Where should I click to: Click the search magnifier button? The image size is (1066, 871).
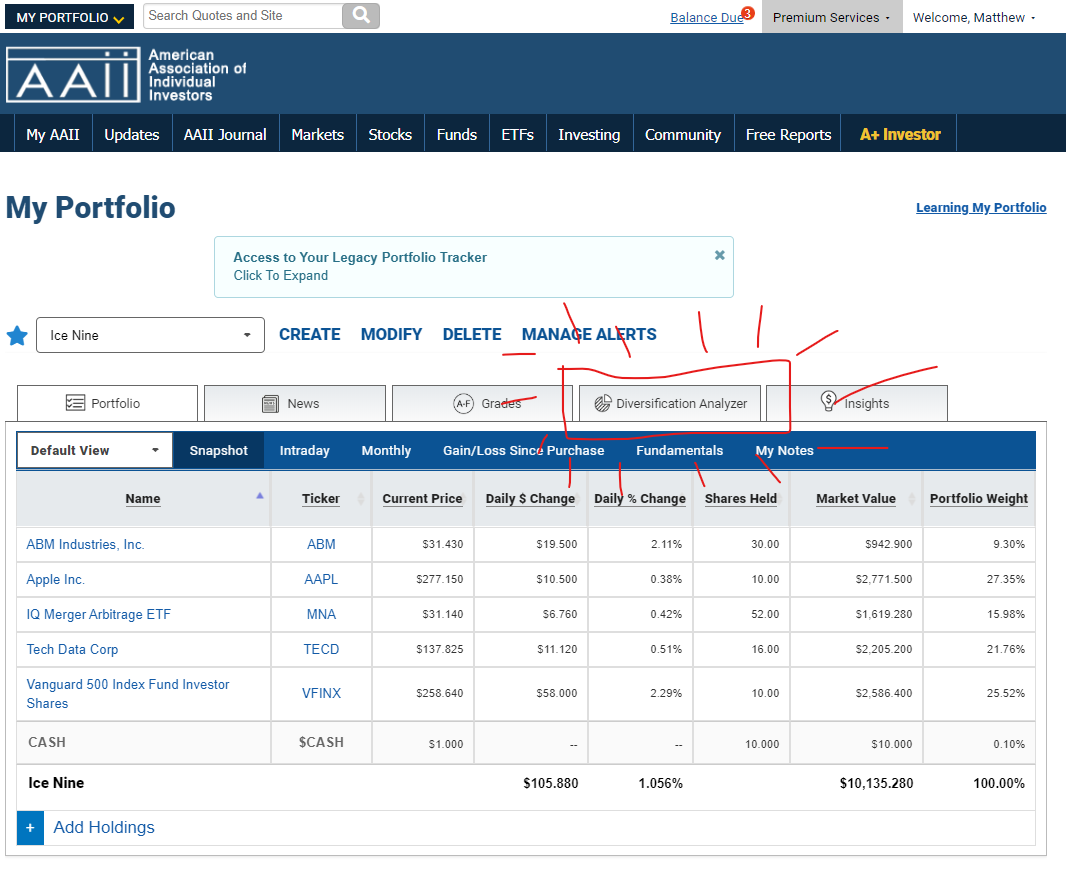point(361,16)
